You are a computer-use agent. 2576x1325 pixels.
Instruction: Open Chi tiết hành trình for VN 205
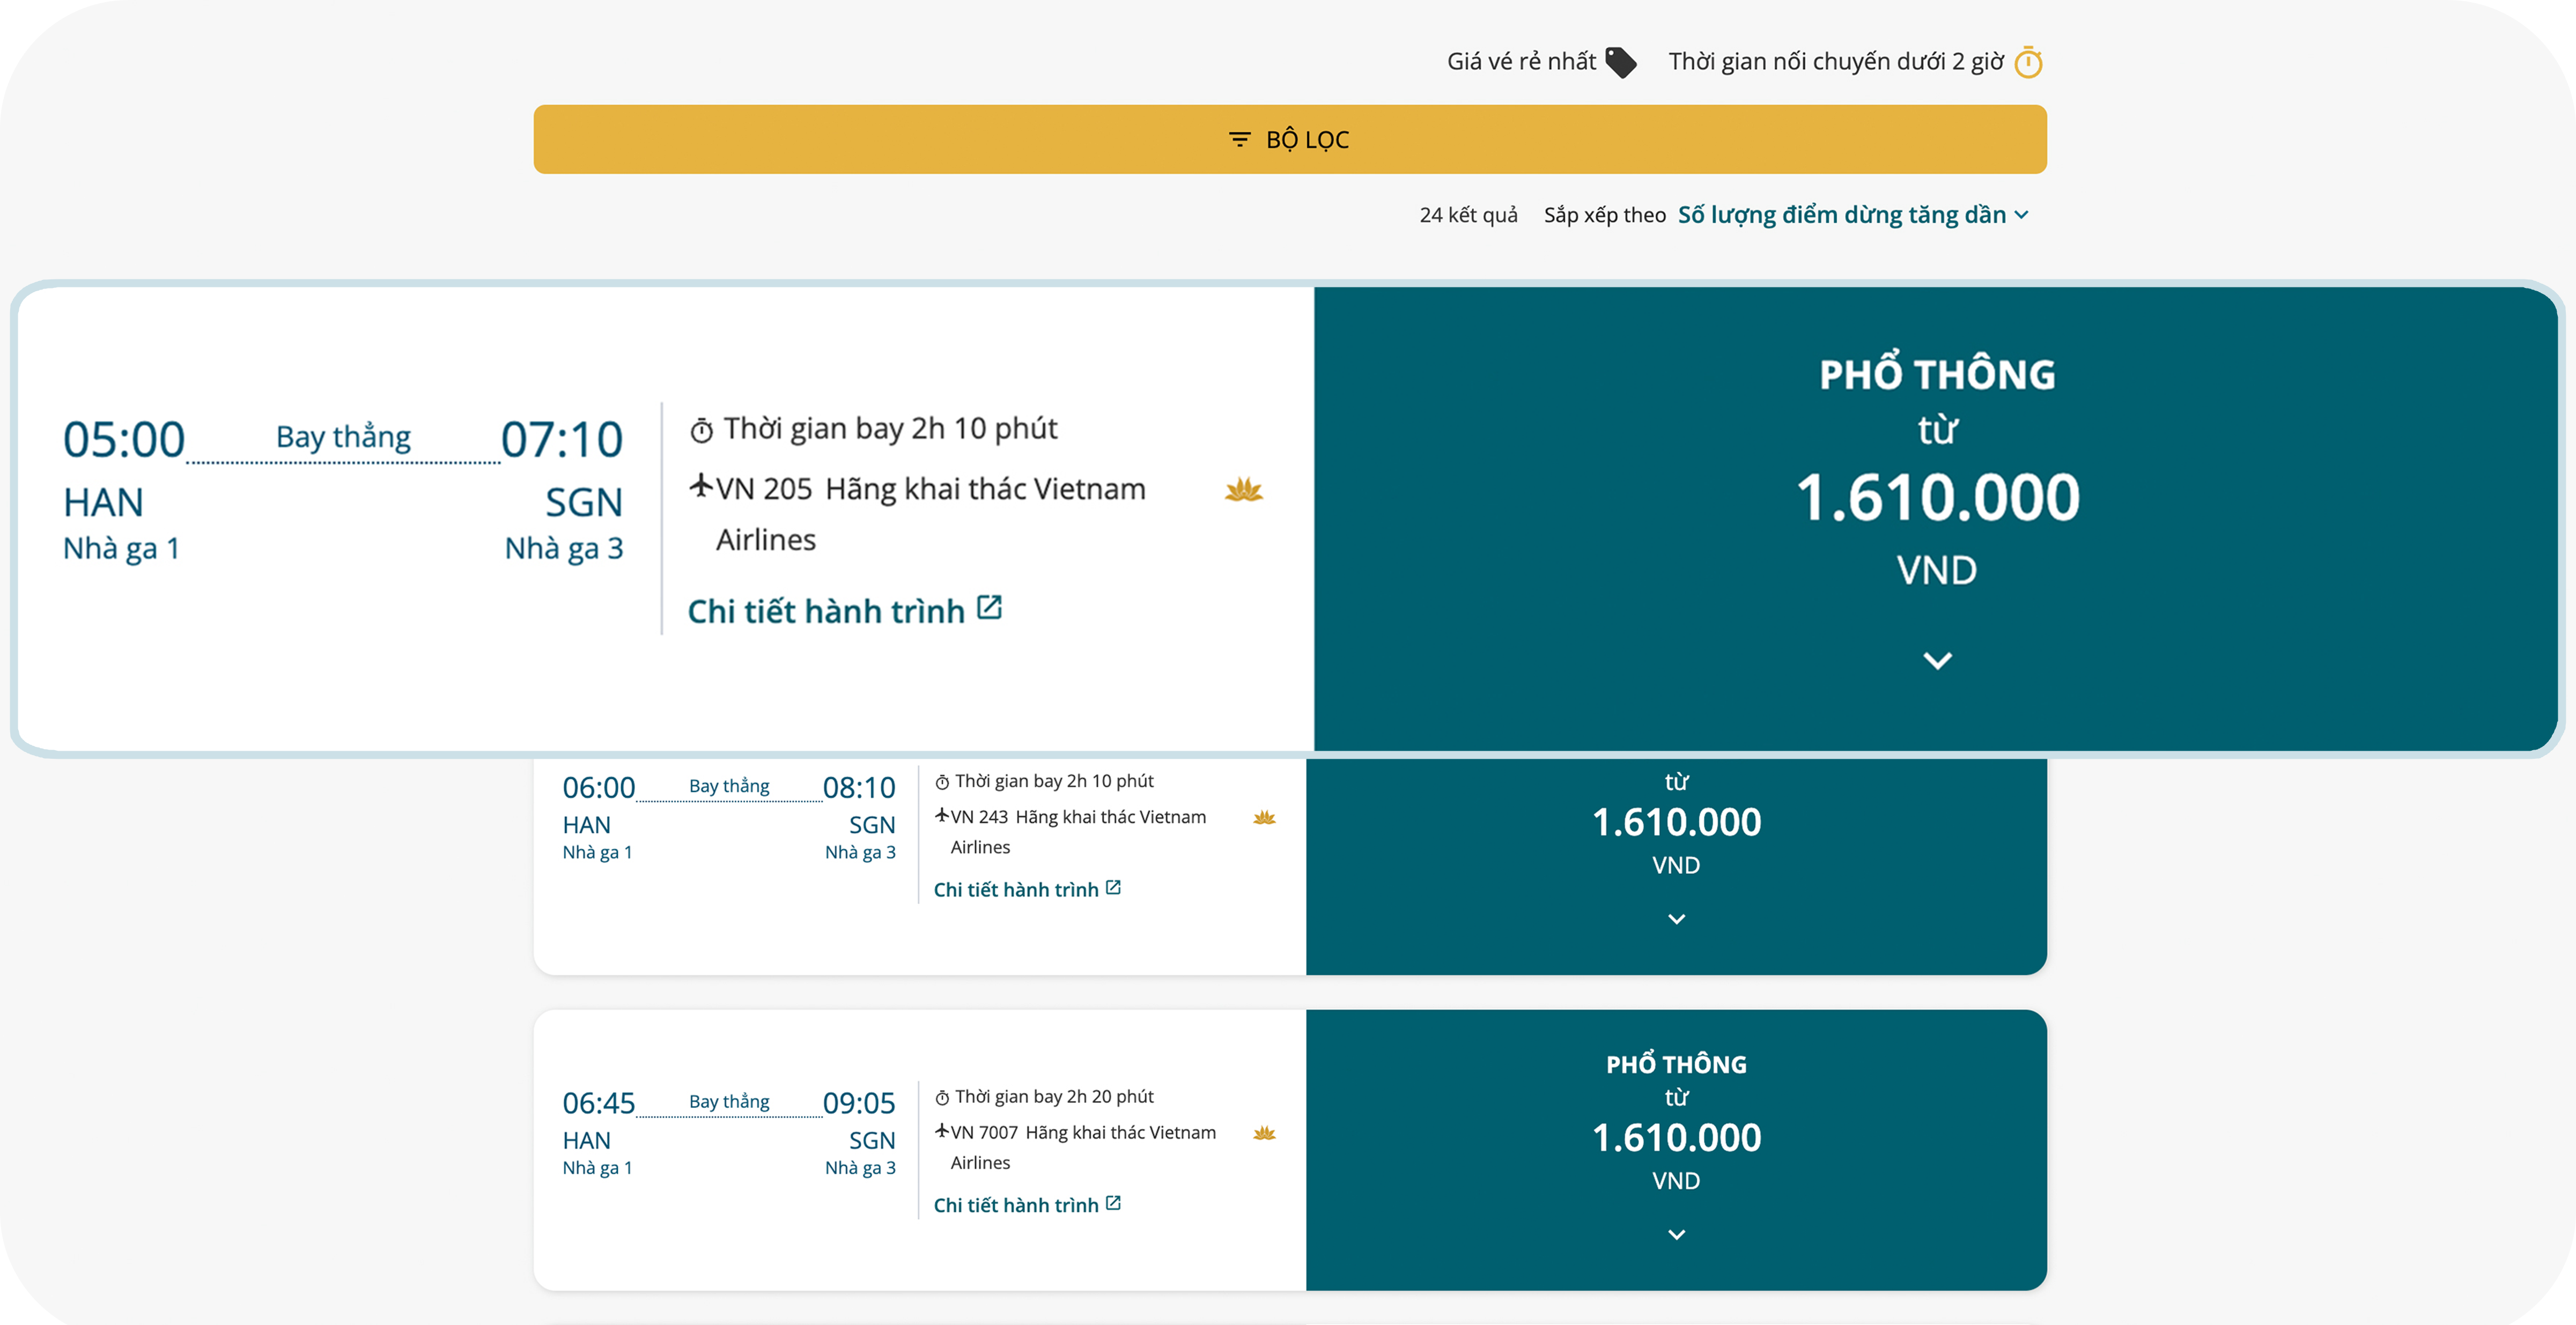click(x=826, y=611)
